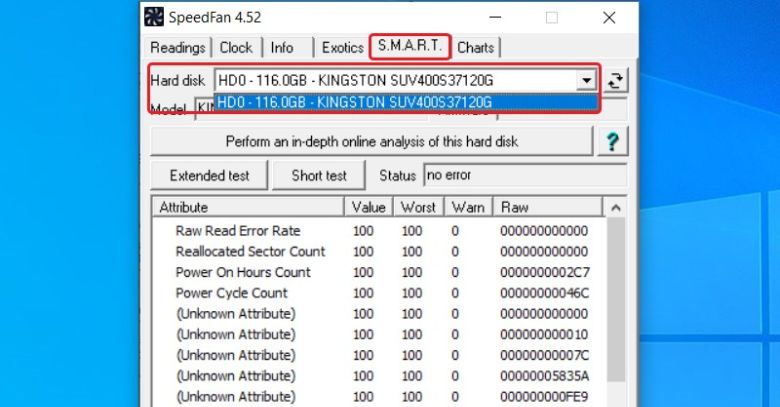Click the attribute list scroll up arrow
This screenshot has height=407, width=780.
tap(616, 207)
